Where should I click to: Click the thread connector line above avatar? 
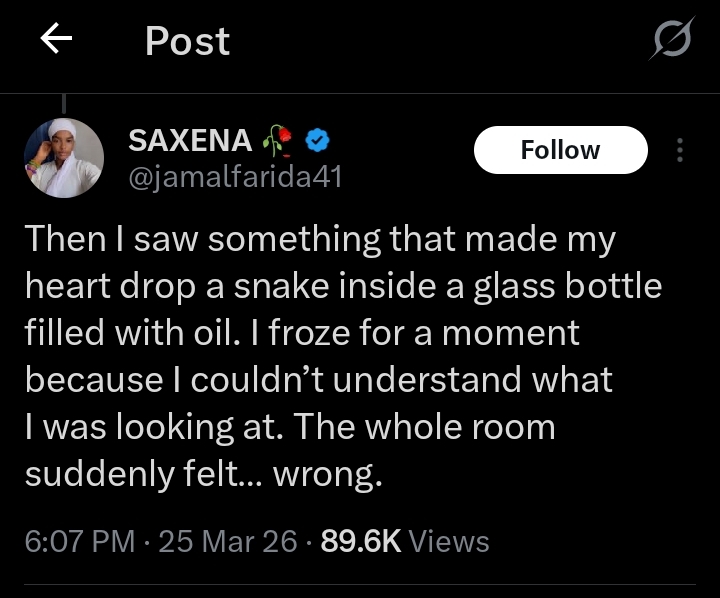[64, 103]
